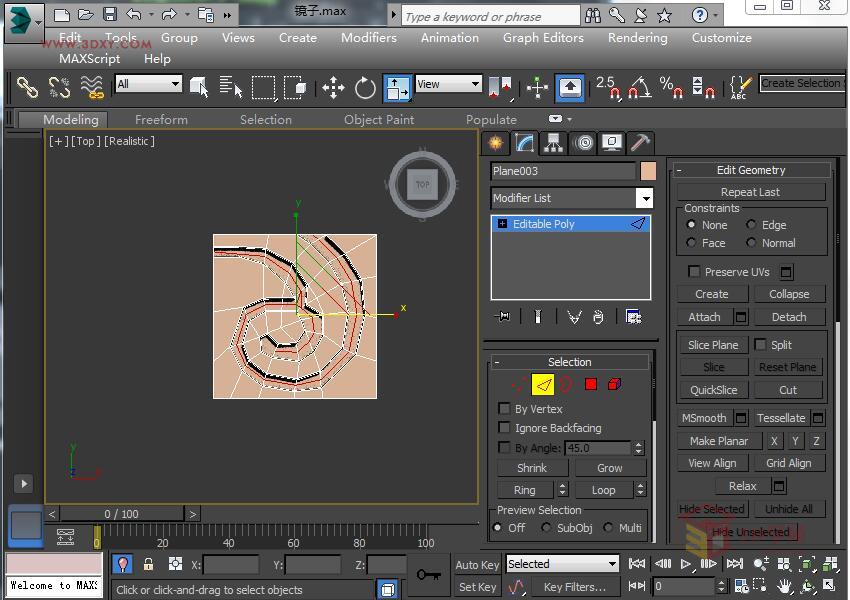Select the Vertex sub-object mode icon
This screenshot has width=850, height=600.
[x=517, y=384]
